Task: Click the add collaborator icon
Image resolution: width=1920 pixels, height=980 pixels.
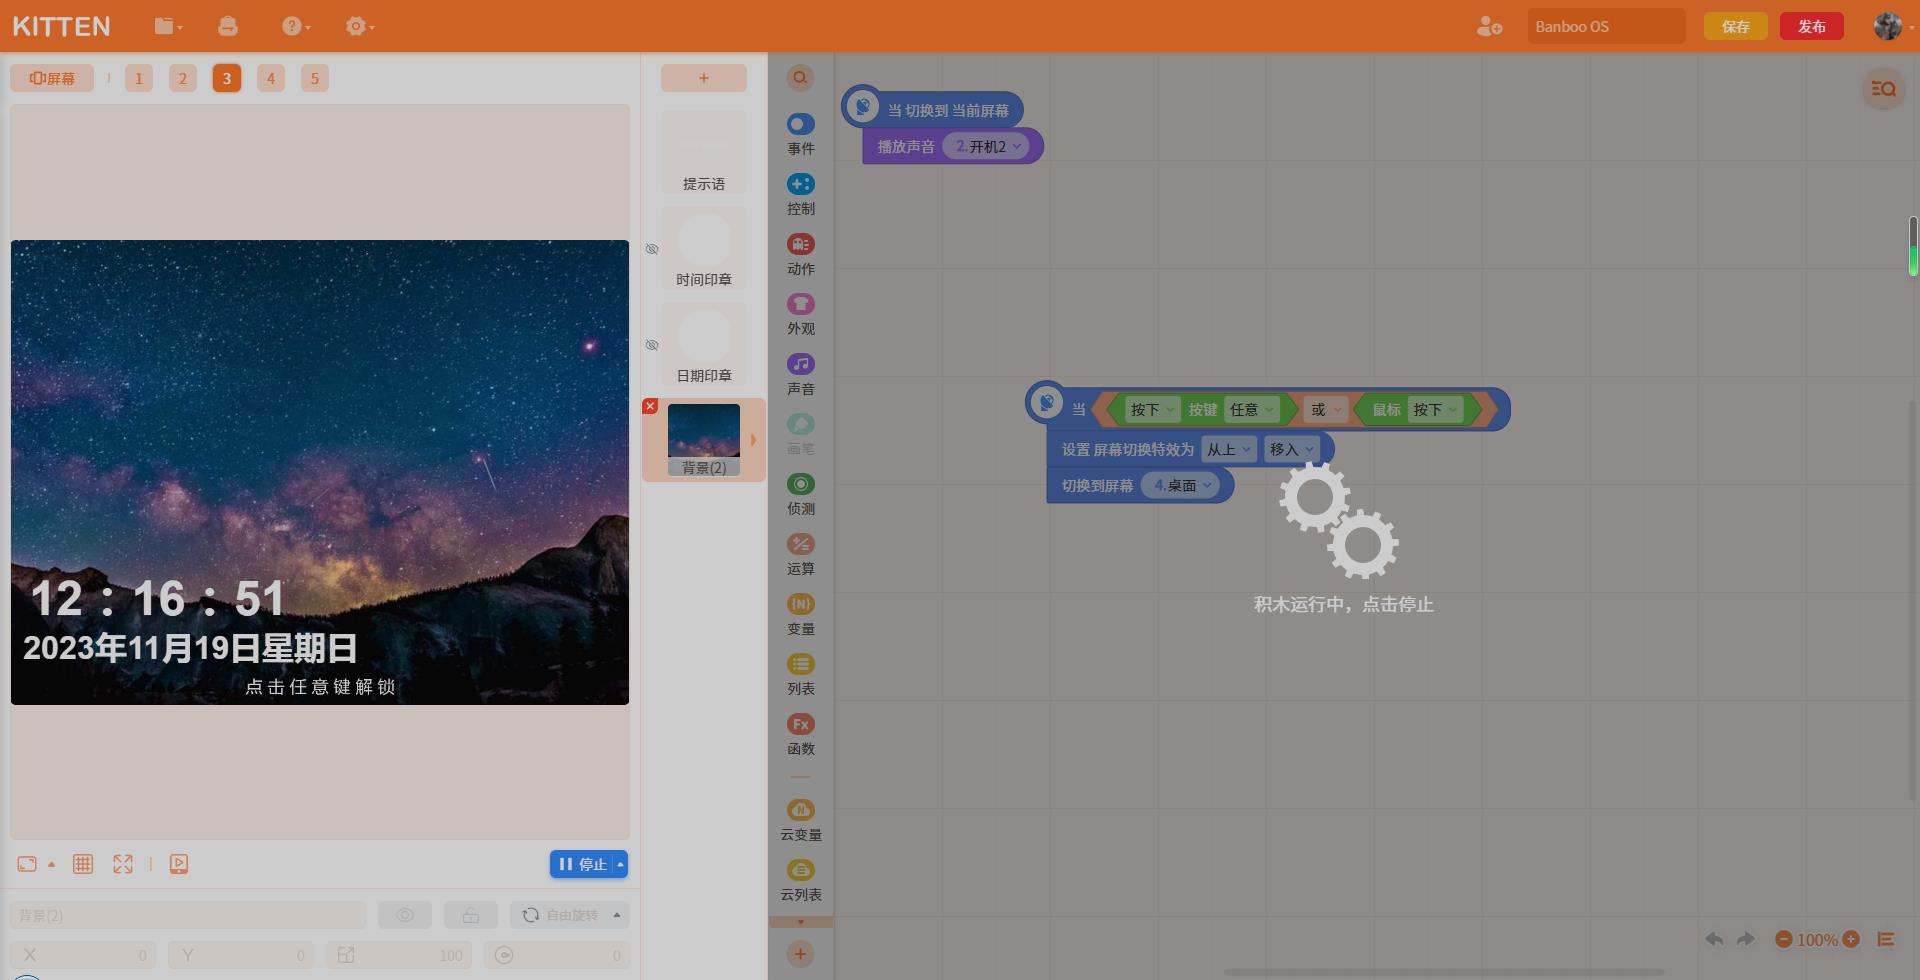Action: (1489, 27)
